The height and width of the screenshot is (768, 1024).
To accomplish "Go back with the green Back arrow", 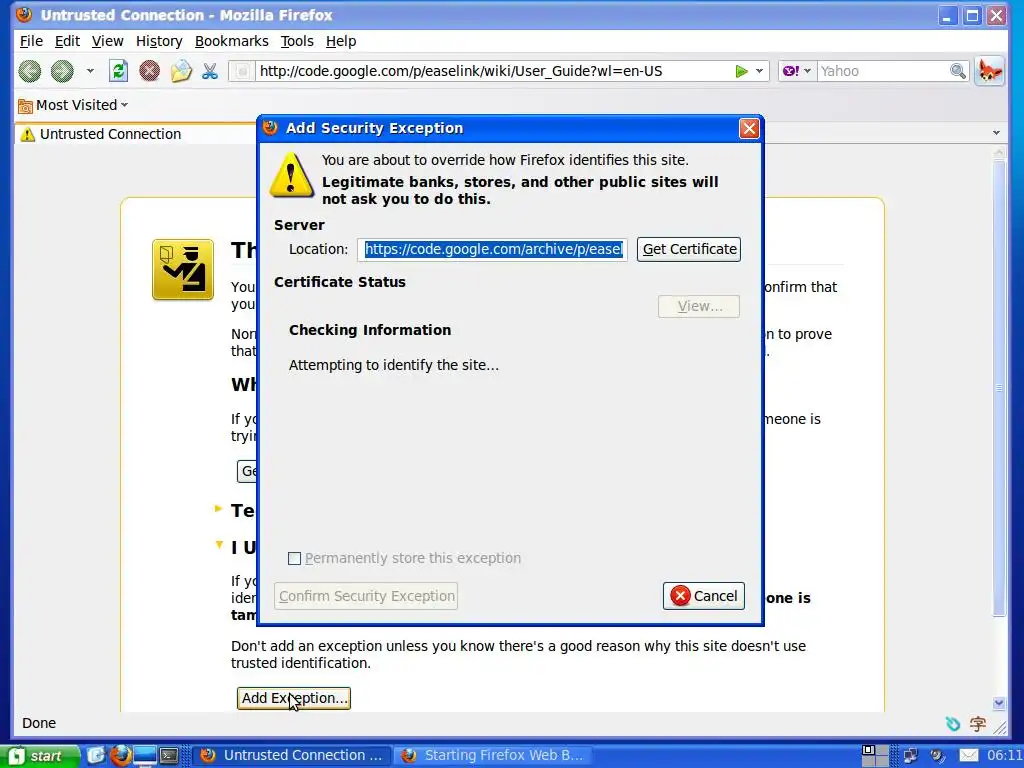I will tap(29, 71).
